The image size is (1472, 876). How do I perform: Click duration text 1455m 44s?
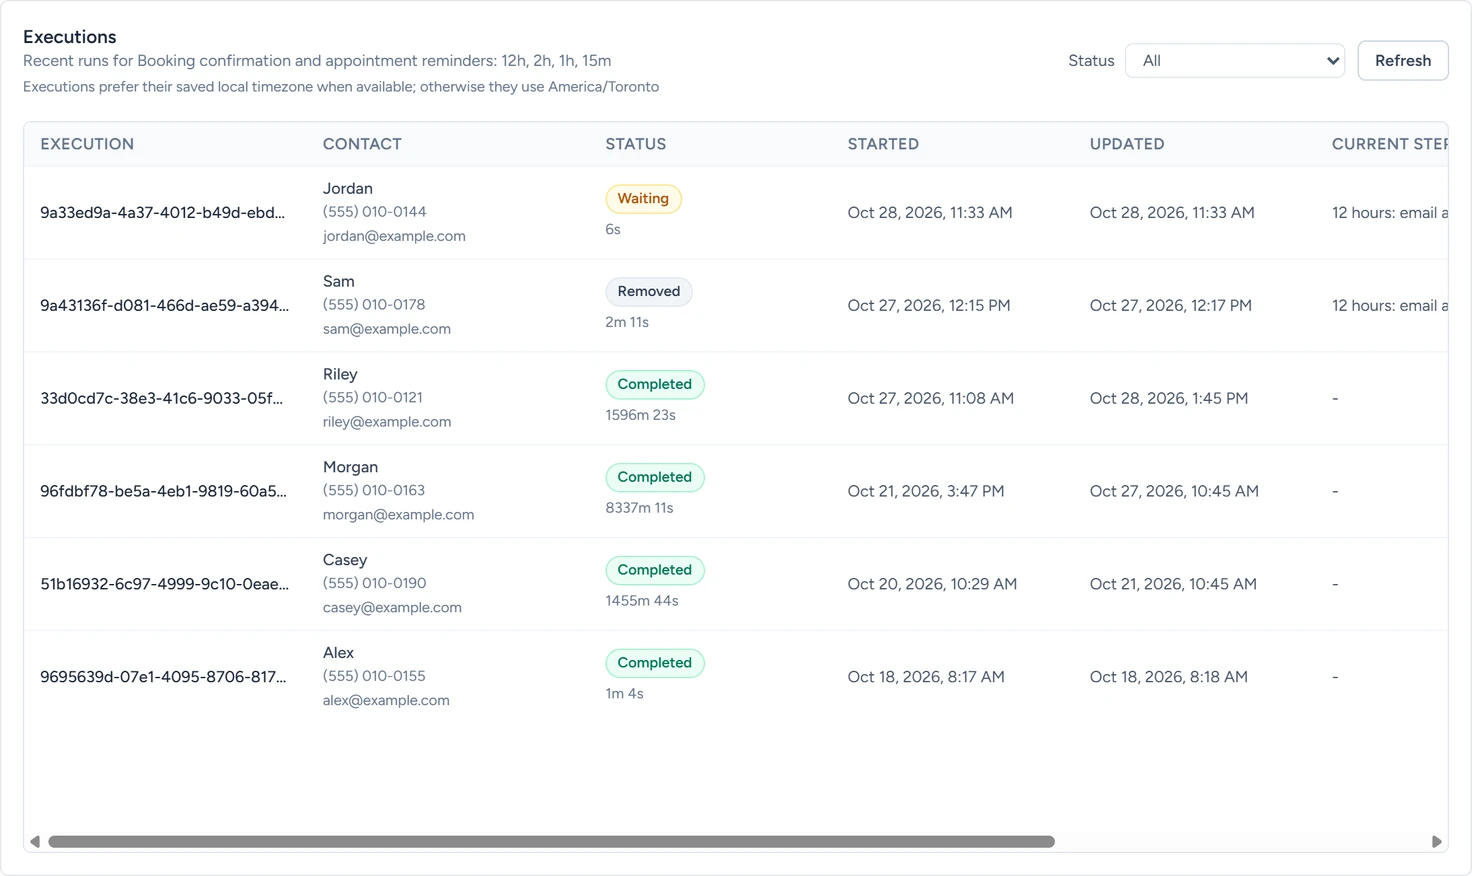pos(642,602)
